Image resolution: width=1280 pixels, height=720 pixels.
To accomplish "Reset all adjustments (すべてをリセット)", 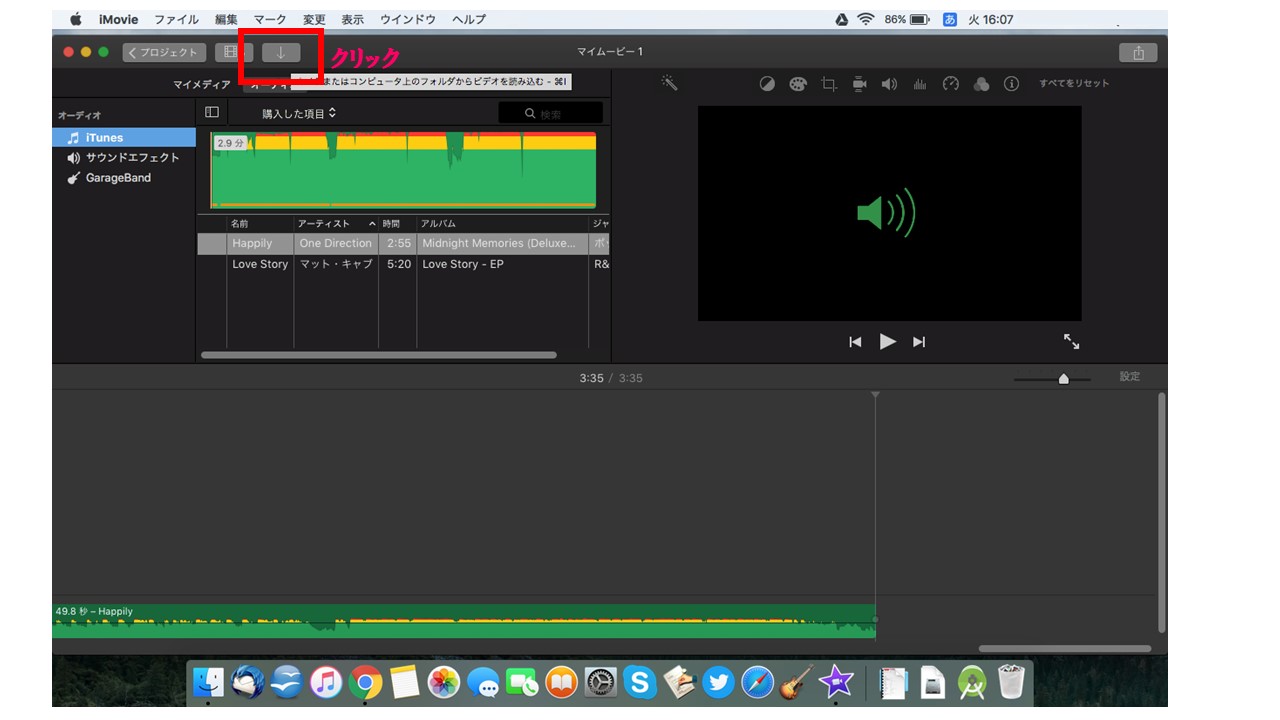I will point(1074,84).
